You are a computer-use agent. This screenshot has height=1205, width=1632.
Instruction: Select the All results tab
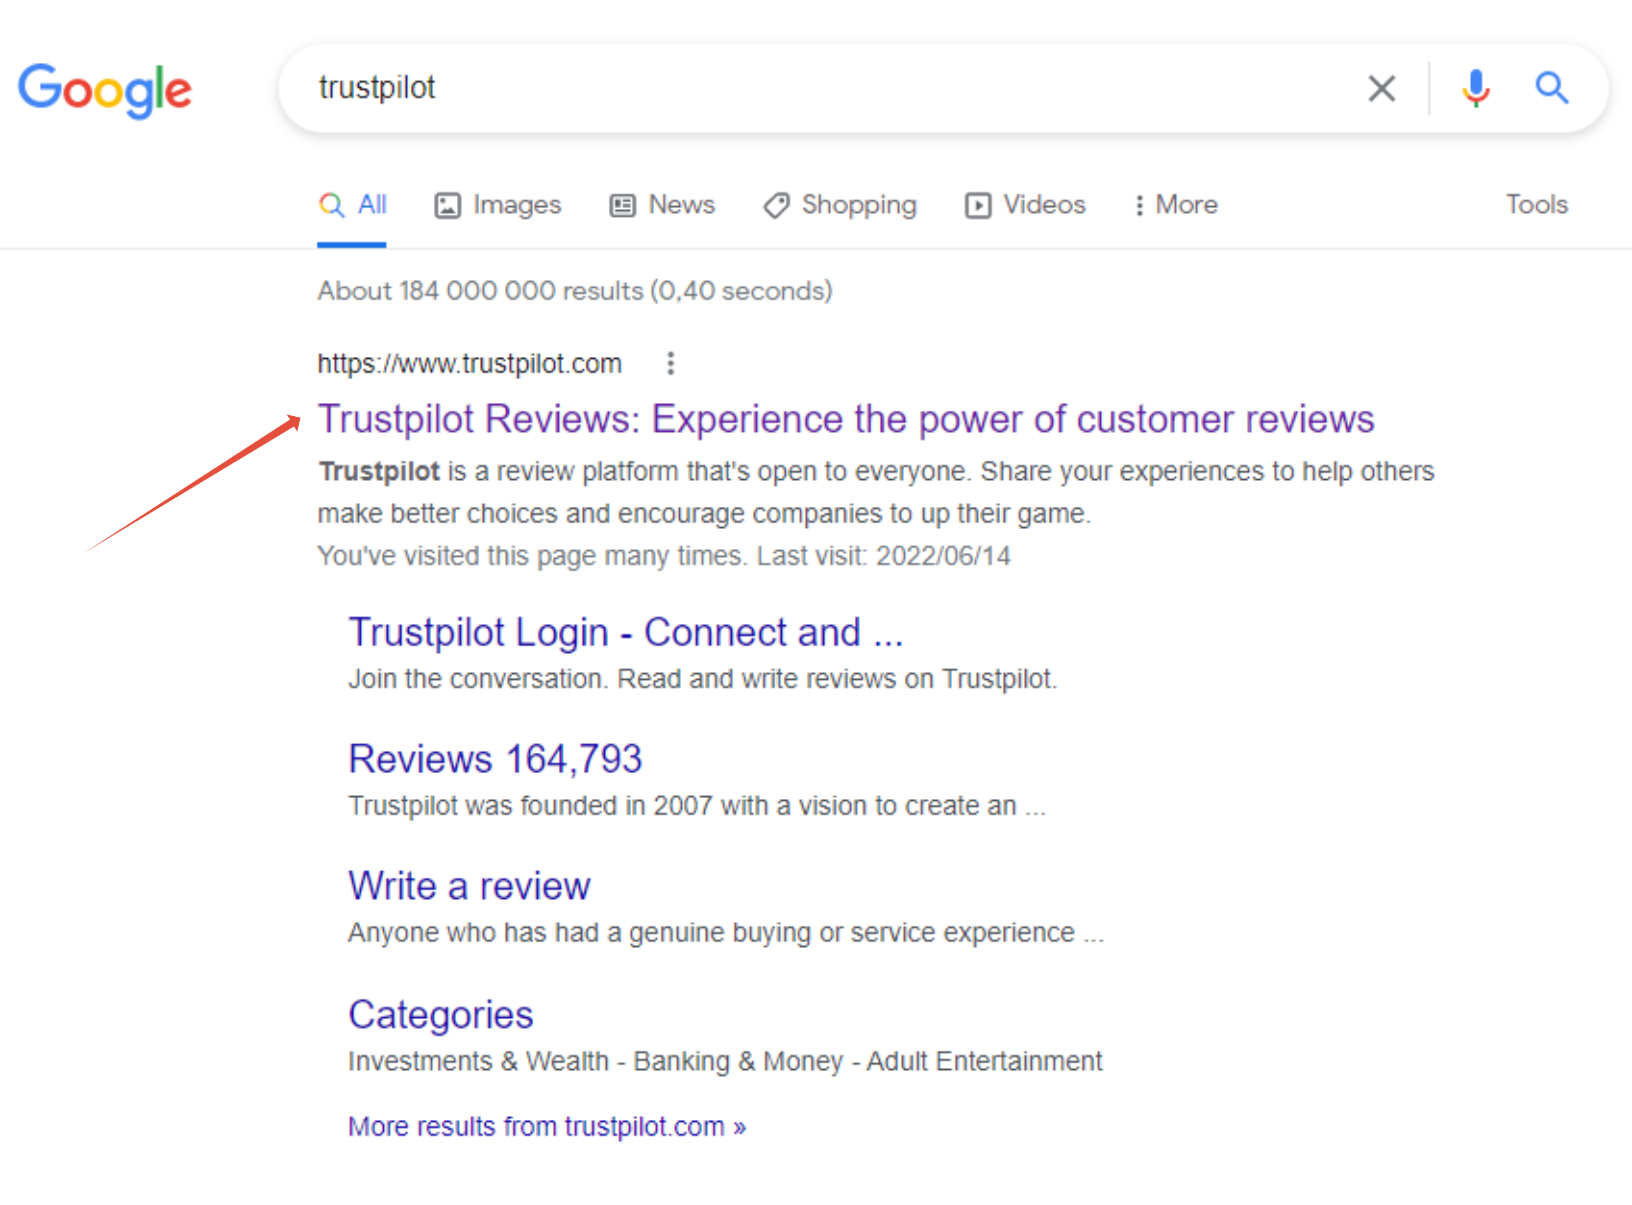coord(352,205)
